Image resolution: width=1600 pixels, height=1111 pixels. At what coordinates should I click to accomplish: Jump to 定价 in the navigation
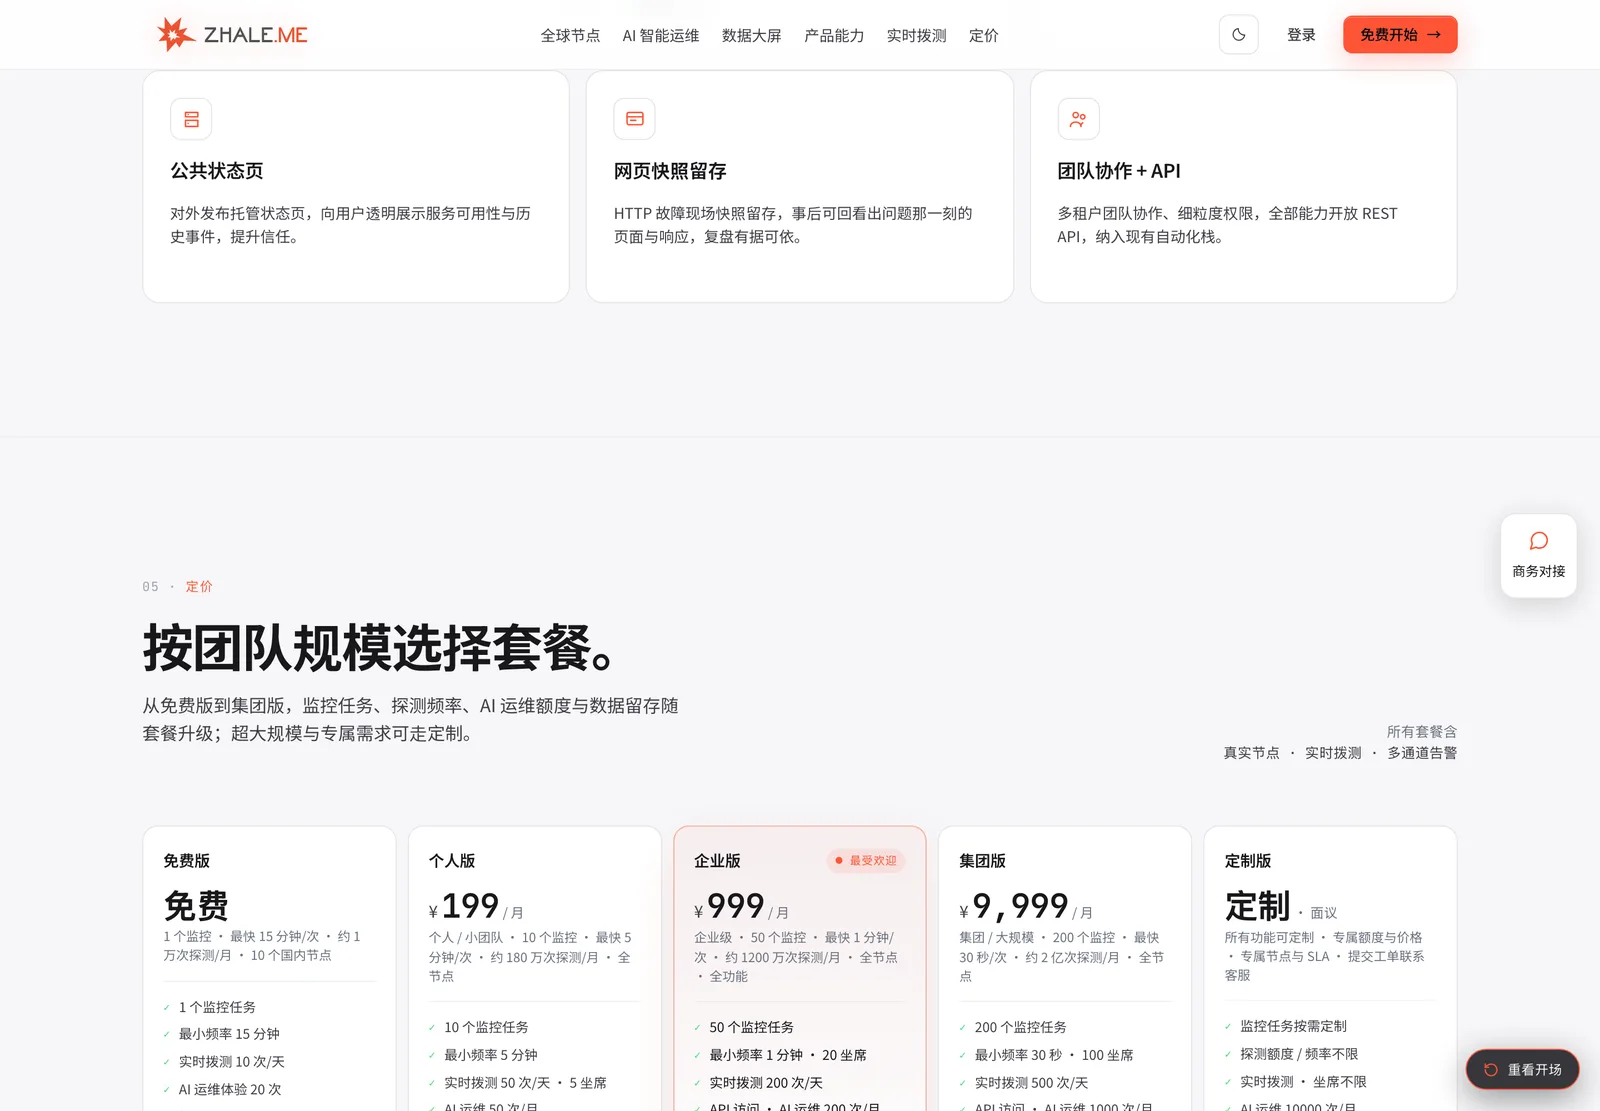pos(984,36)
